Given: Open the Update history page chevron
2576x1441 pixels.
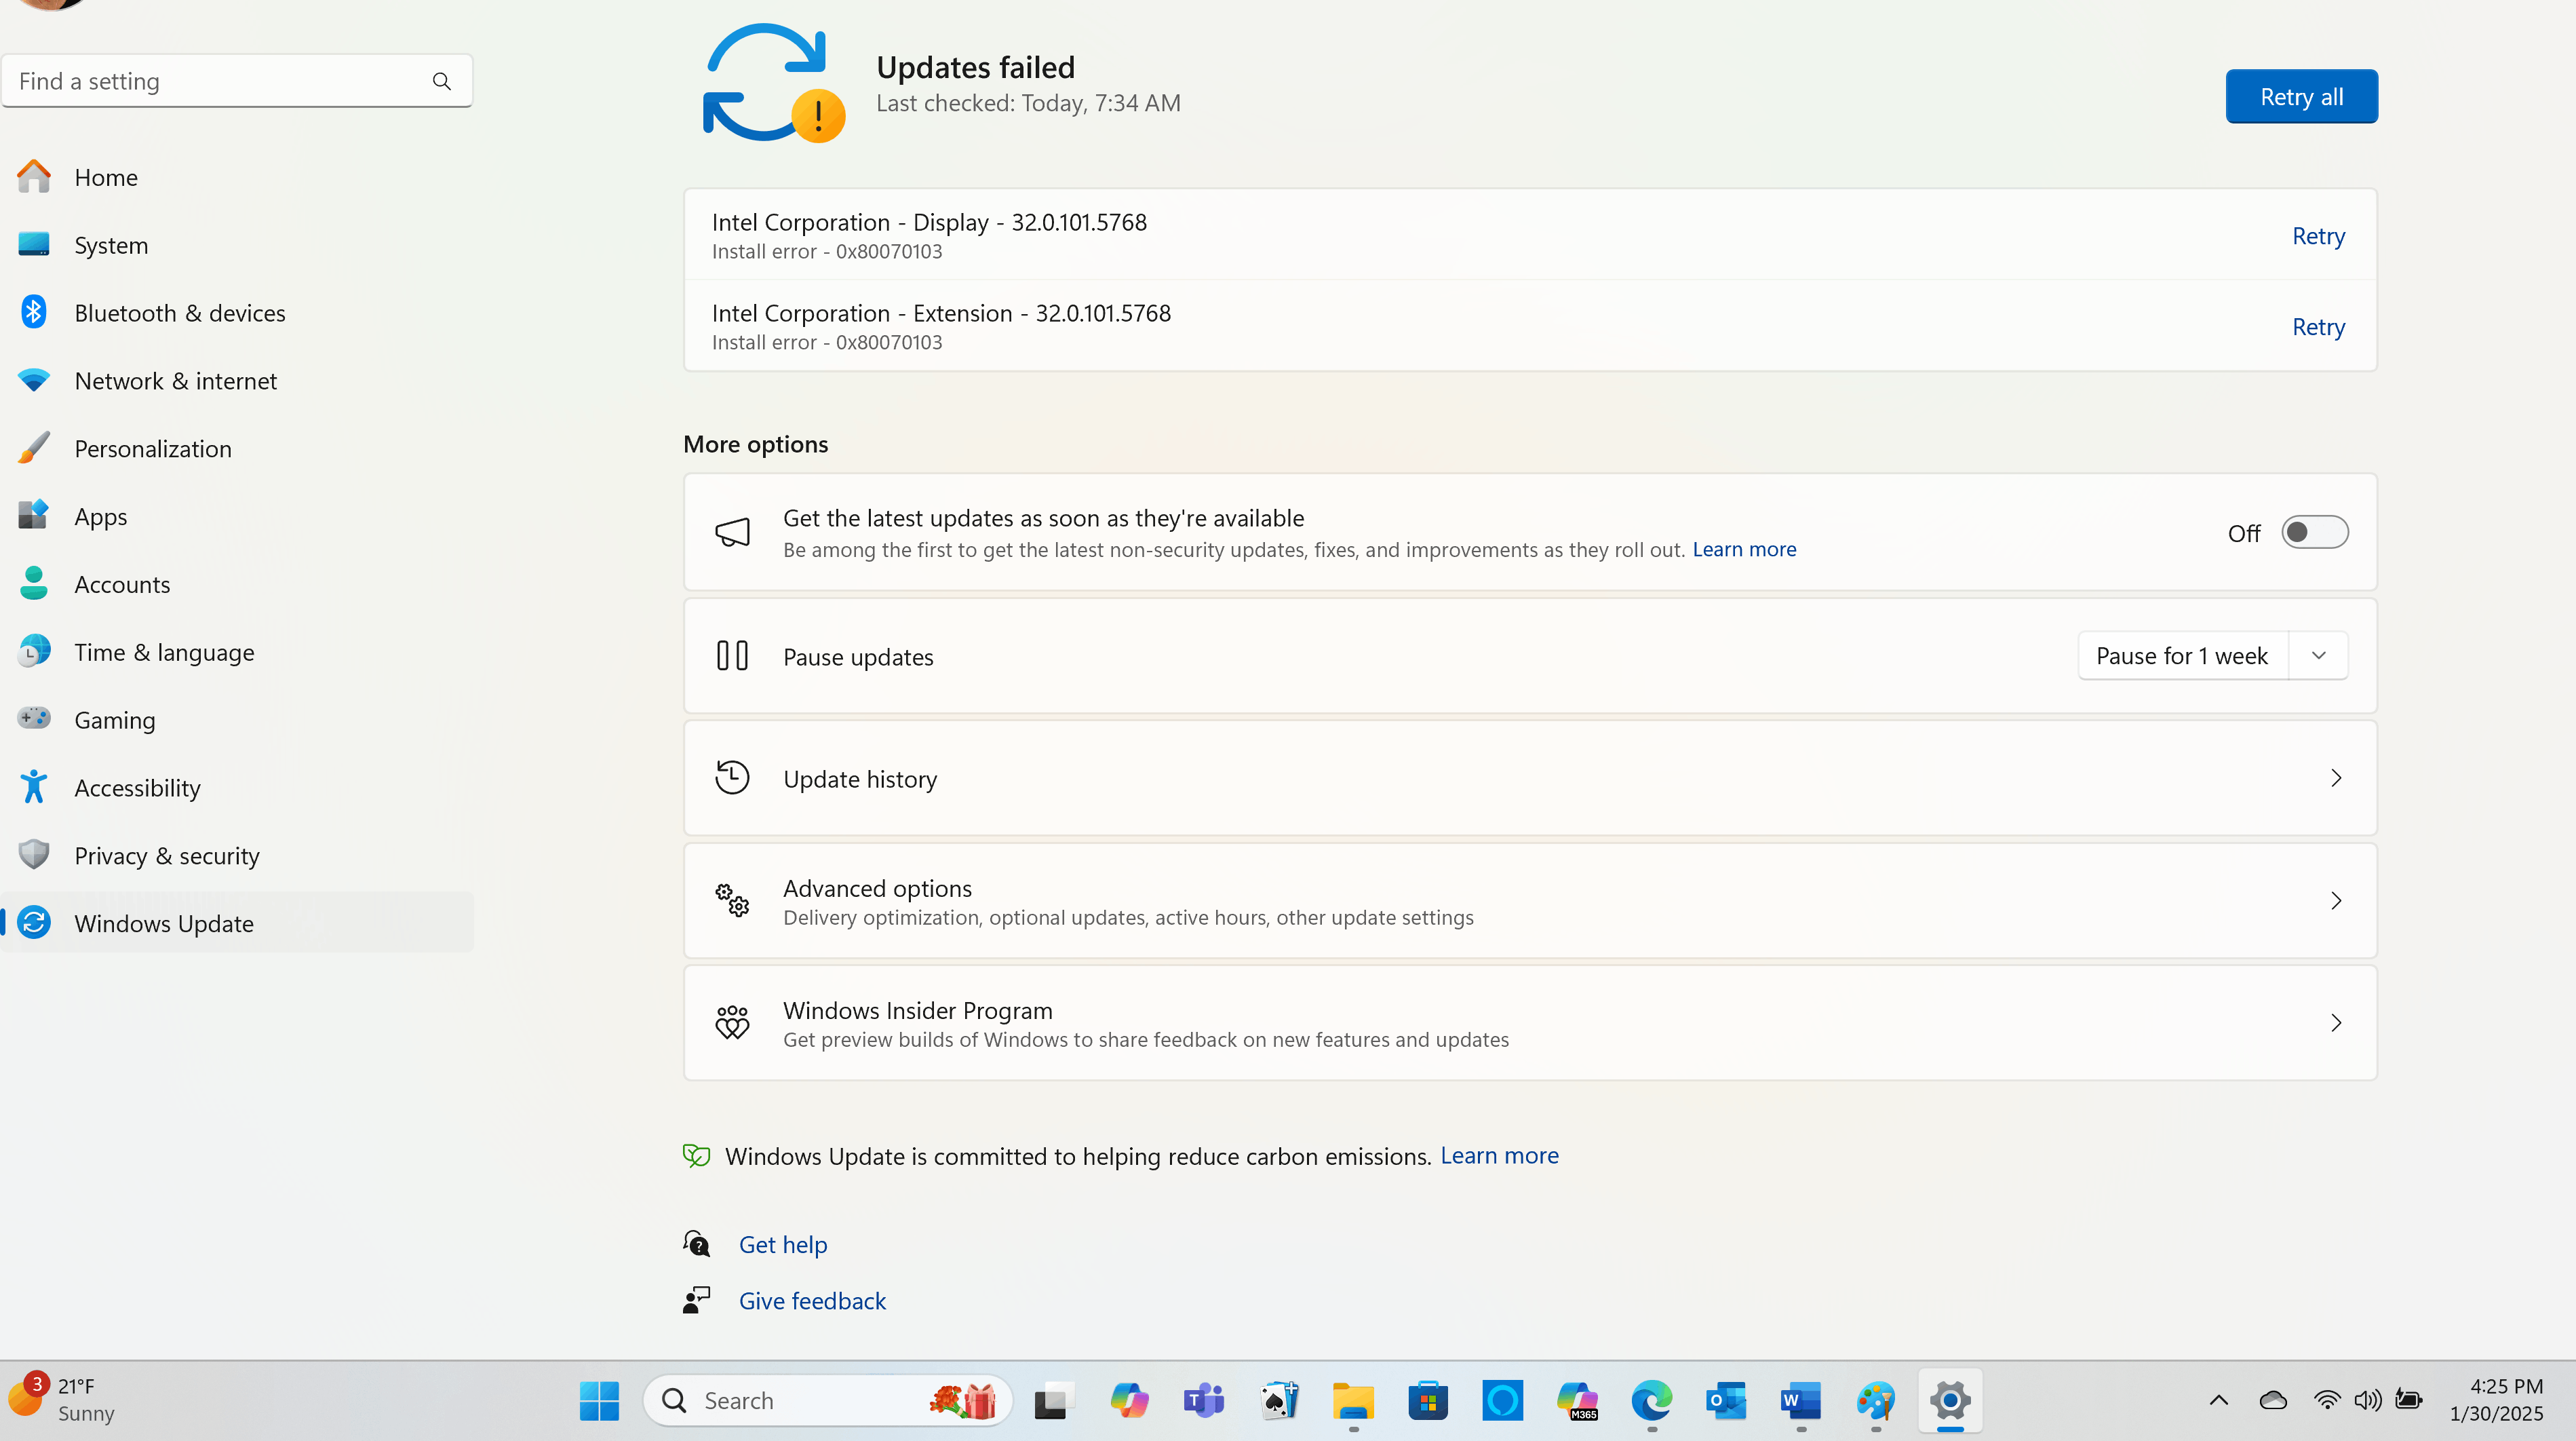Looking at the screenshot, I should tap(2336, 778).
